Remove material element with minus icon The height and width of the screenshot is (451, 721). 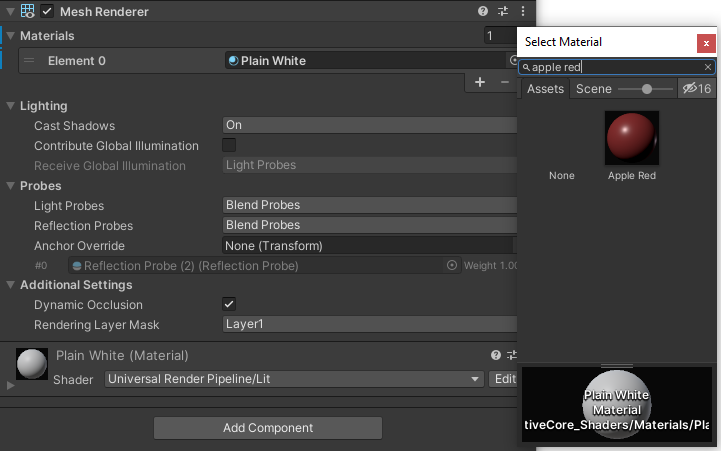click(x=504, y=82)
